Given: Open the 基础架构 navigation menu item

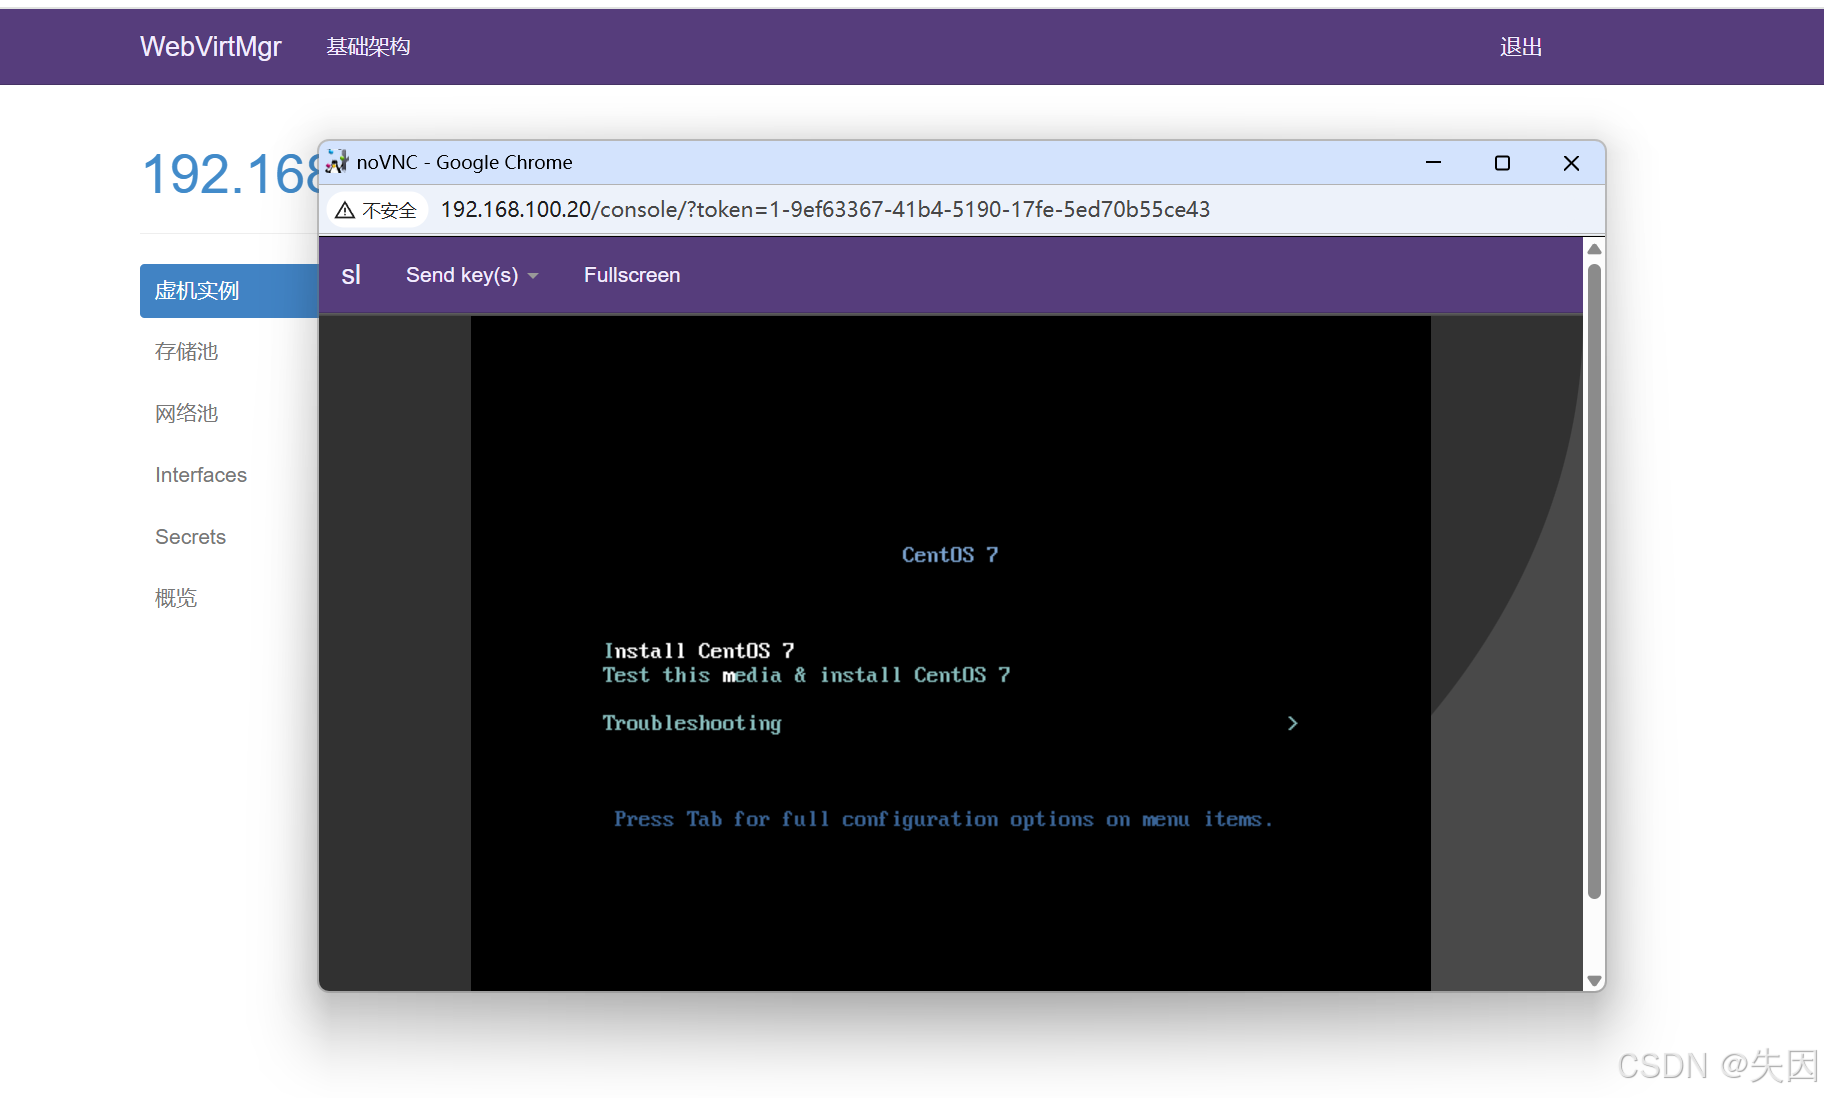Looking at the screenshot, I should [368, 47].
